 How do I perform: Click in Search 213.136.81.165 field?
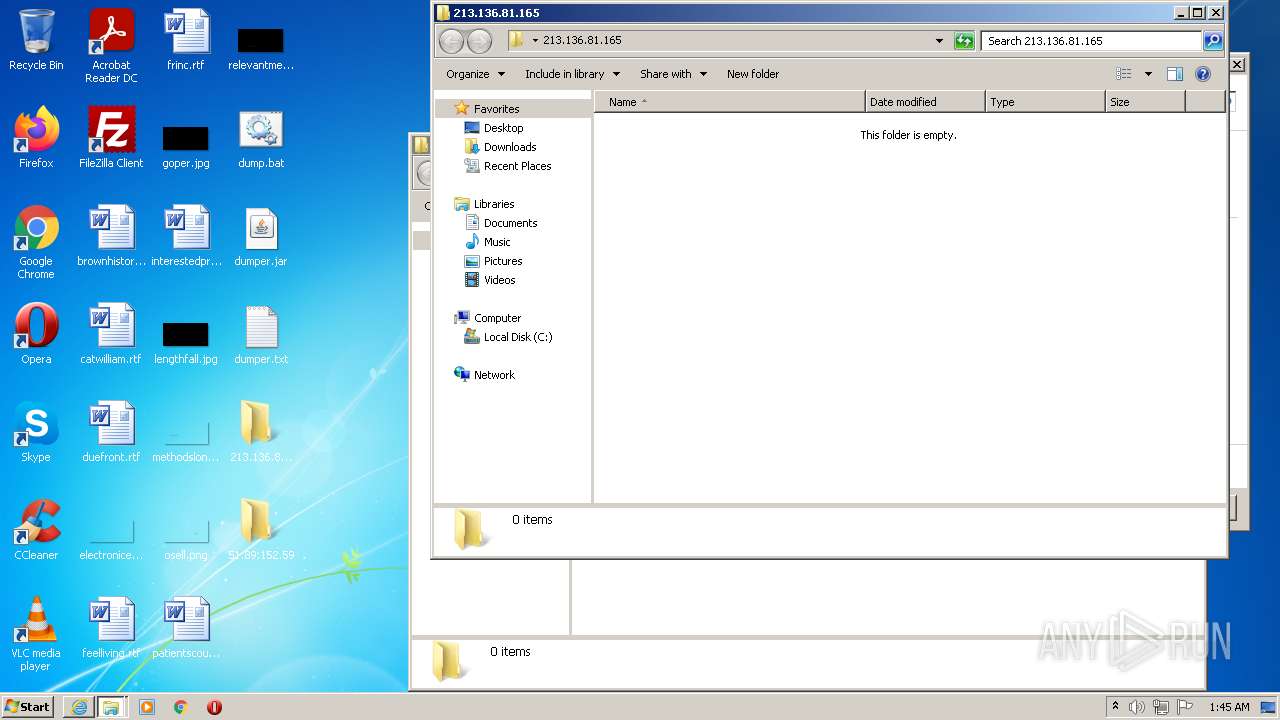pyautogui.click(x=1091, y=41)
